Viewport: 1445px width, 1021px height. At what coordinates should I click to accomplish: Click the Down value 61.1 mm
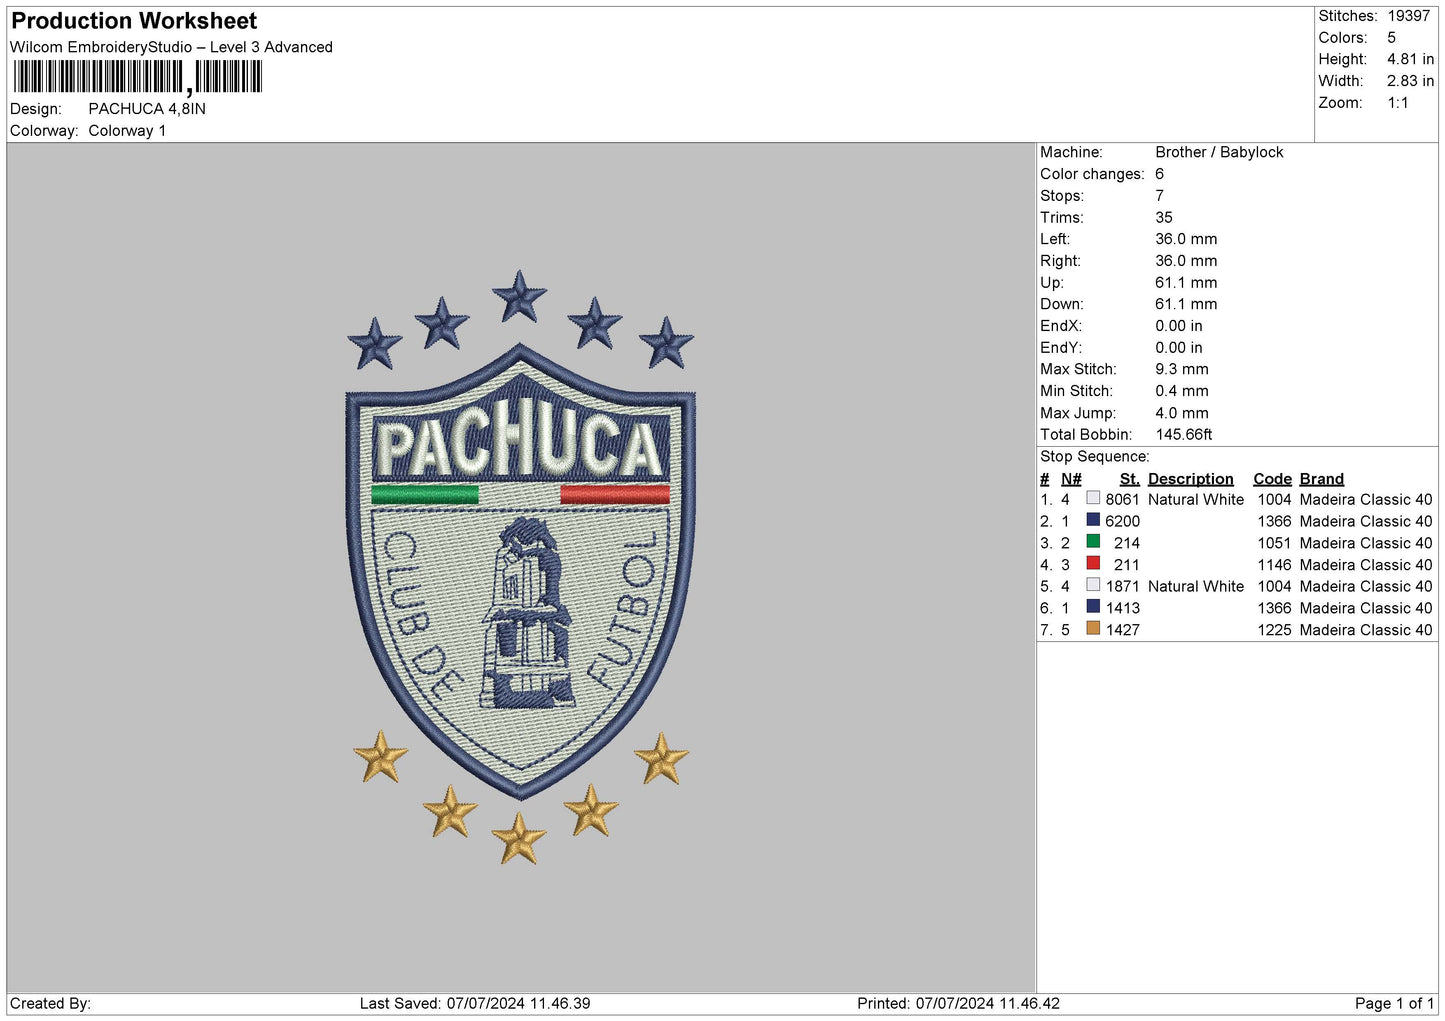click(1186, 304)
